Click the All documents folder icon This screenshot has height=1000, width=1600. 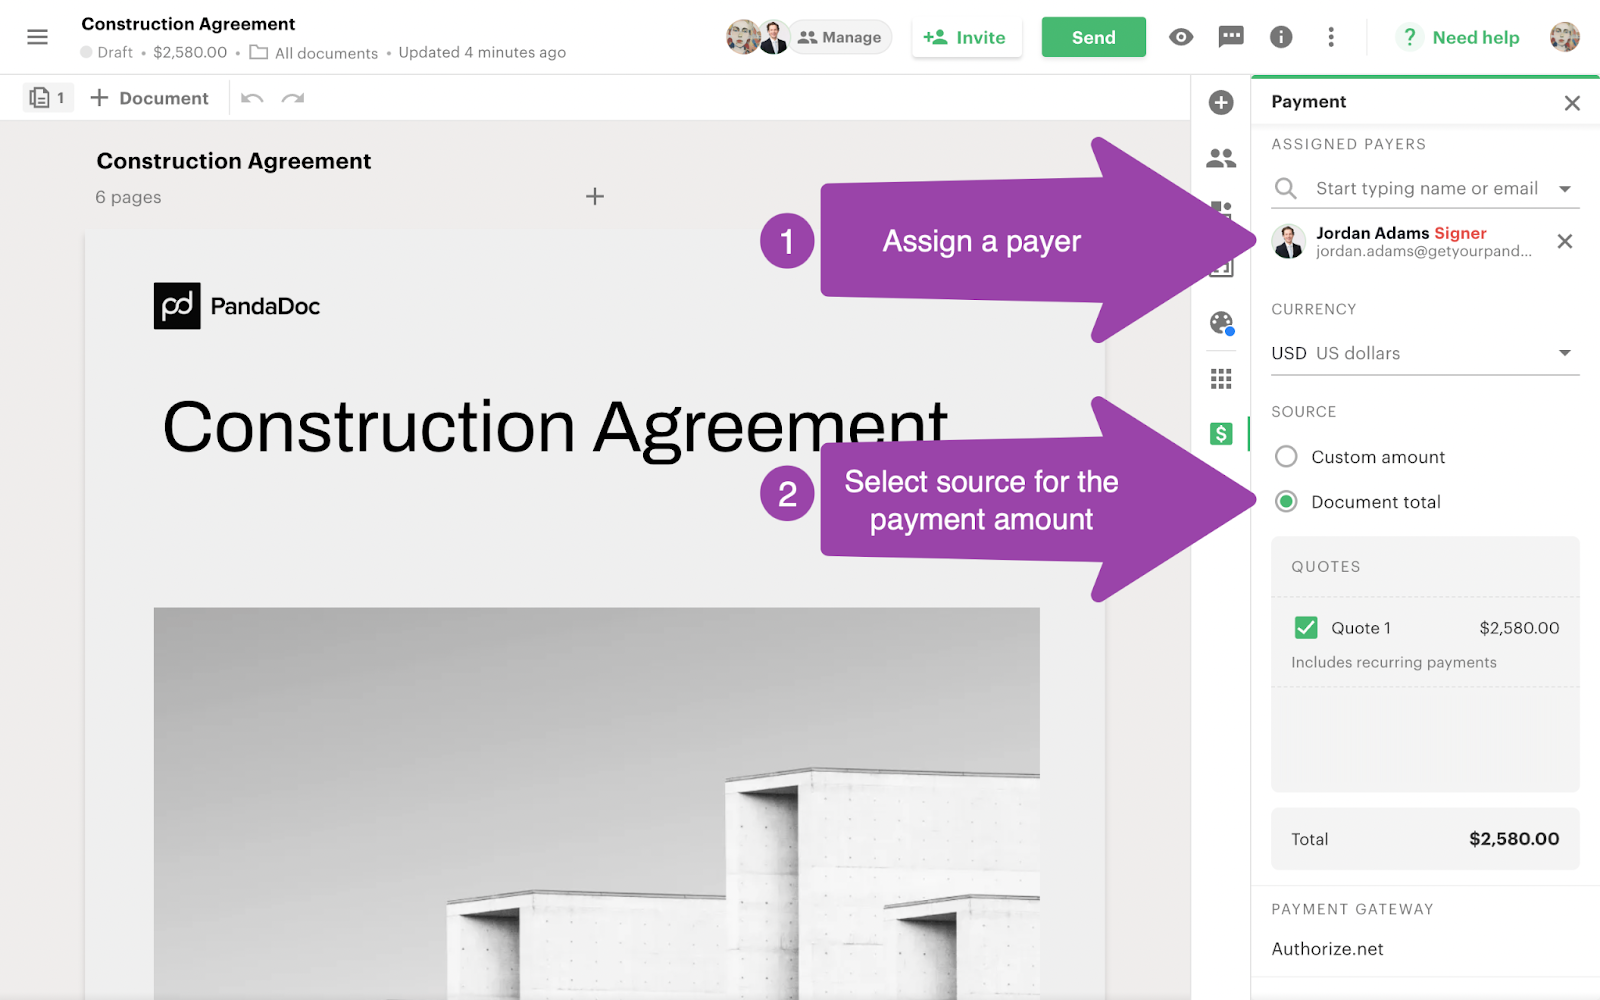coord(259,53)
